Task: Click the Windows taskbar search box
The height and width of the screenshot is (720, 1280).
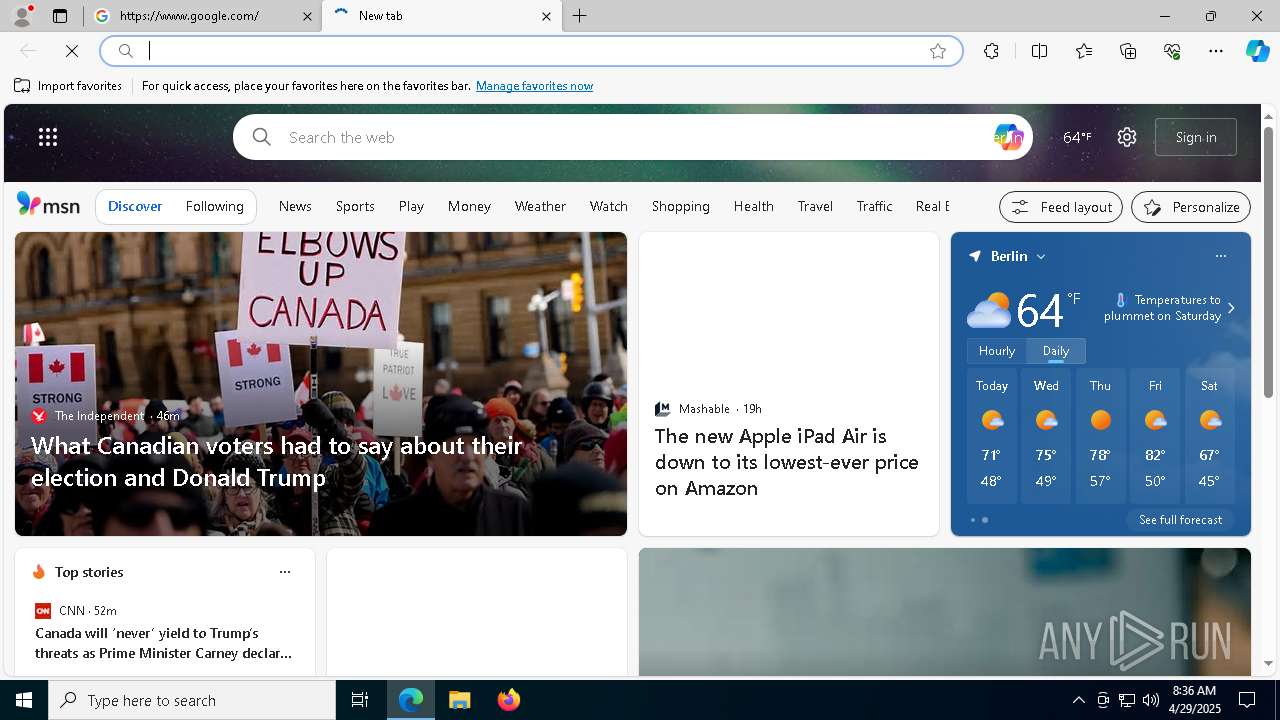Action: point(192,700)
